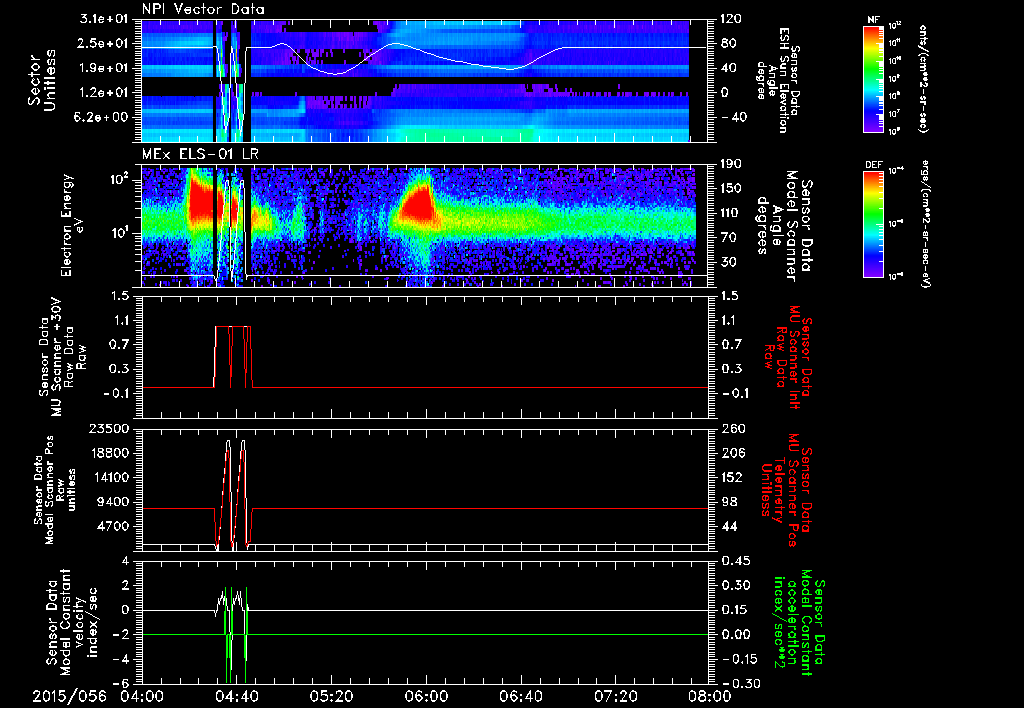Image resolution: width=1024 pixels, height=708 pixels.
Task: Click the '0.30' acceleration tick label
Action: point(734,586)
